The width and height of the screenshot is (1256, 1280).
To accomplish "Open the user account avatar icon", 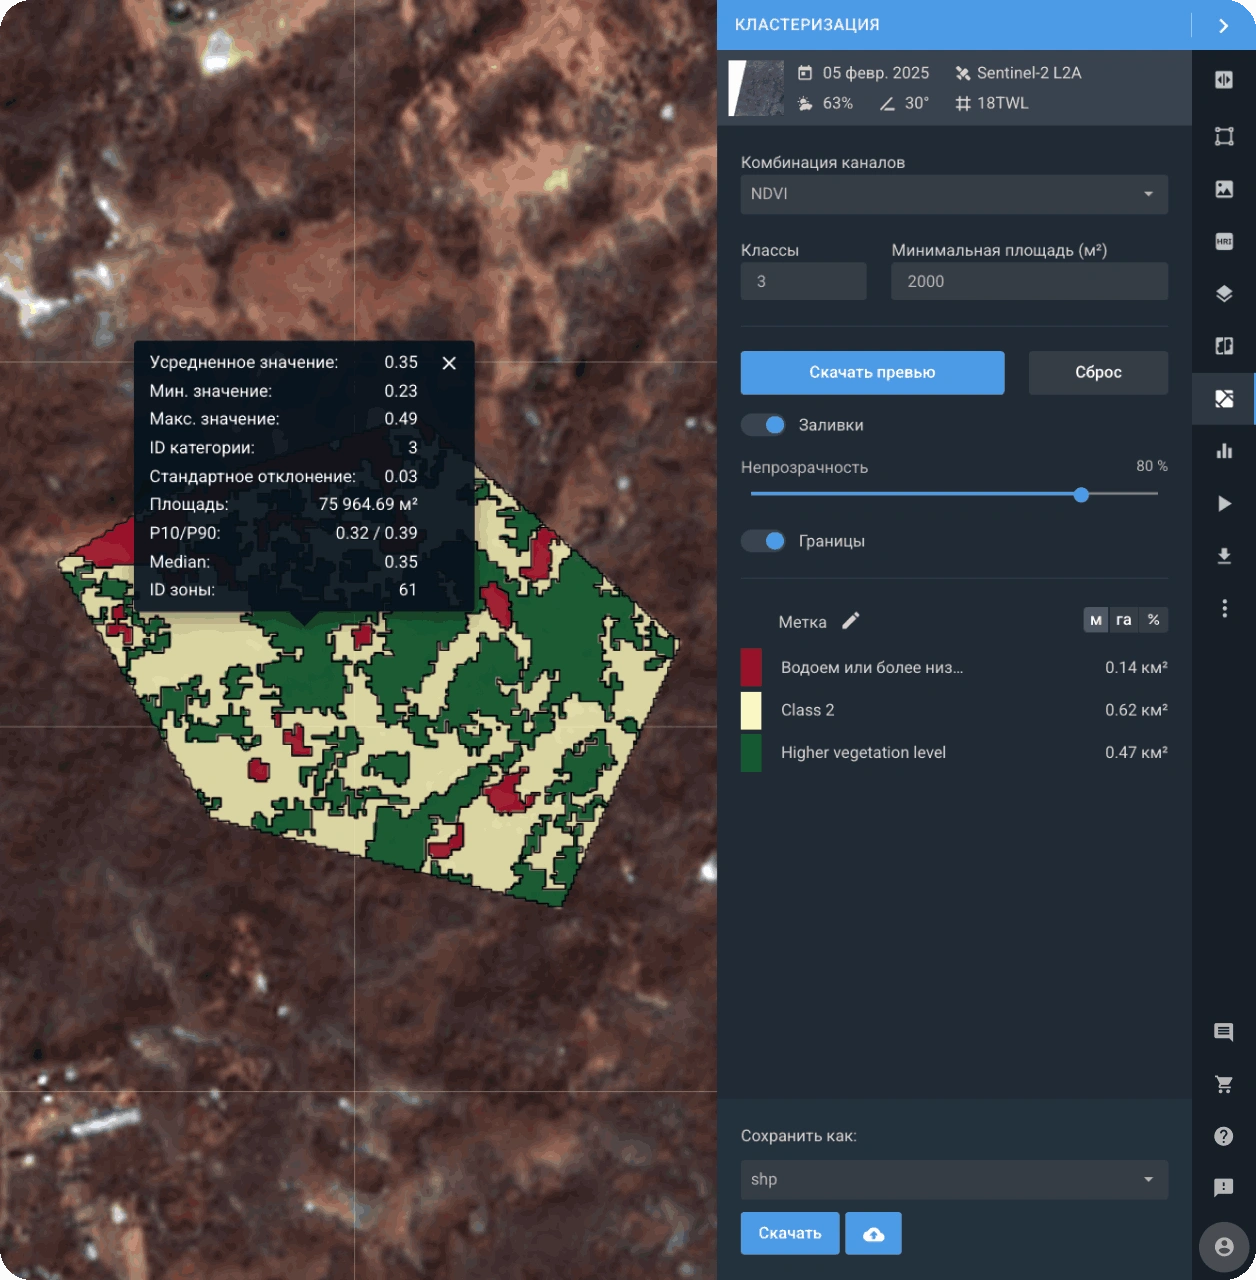I will pyautogui.click(x=1224, y=1247).
